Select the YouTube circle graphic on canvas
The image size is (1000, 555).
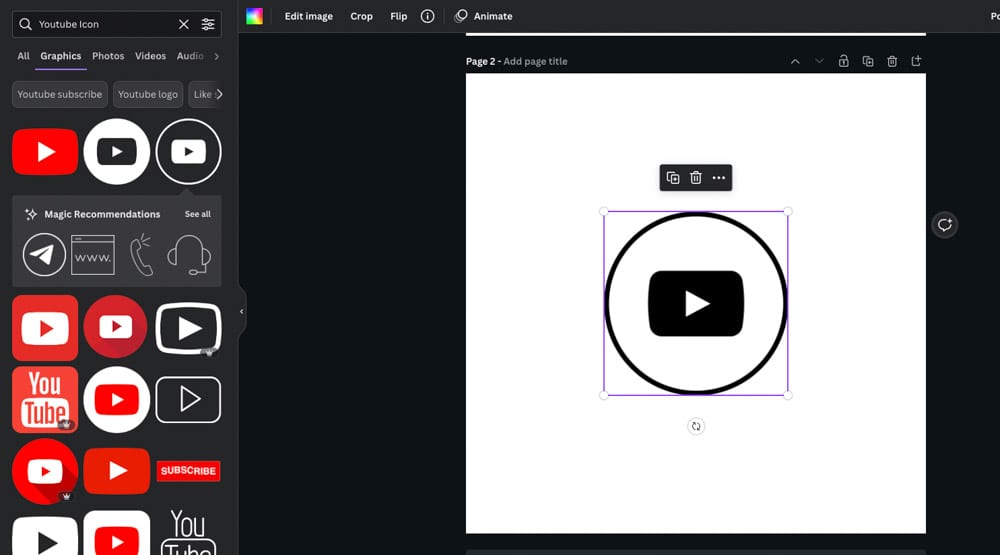[696, 303]
